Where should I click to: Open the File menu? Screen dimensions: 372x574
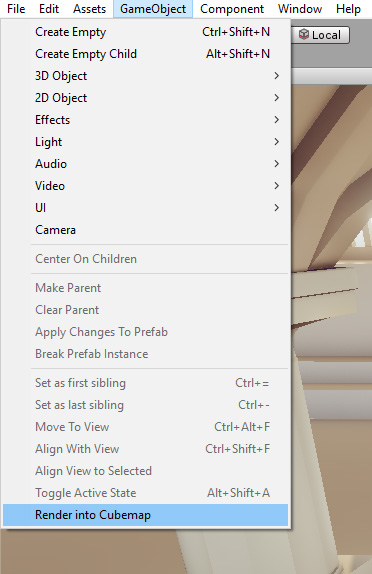[x=16, y=8]
